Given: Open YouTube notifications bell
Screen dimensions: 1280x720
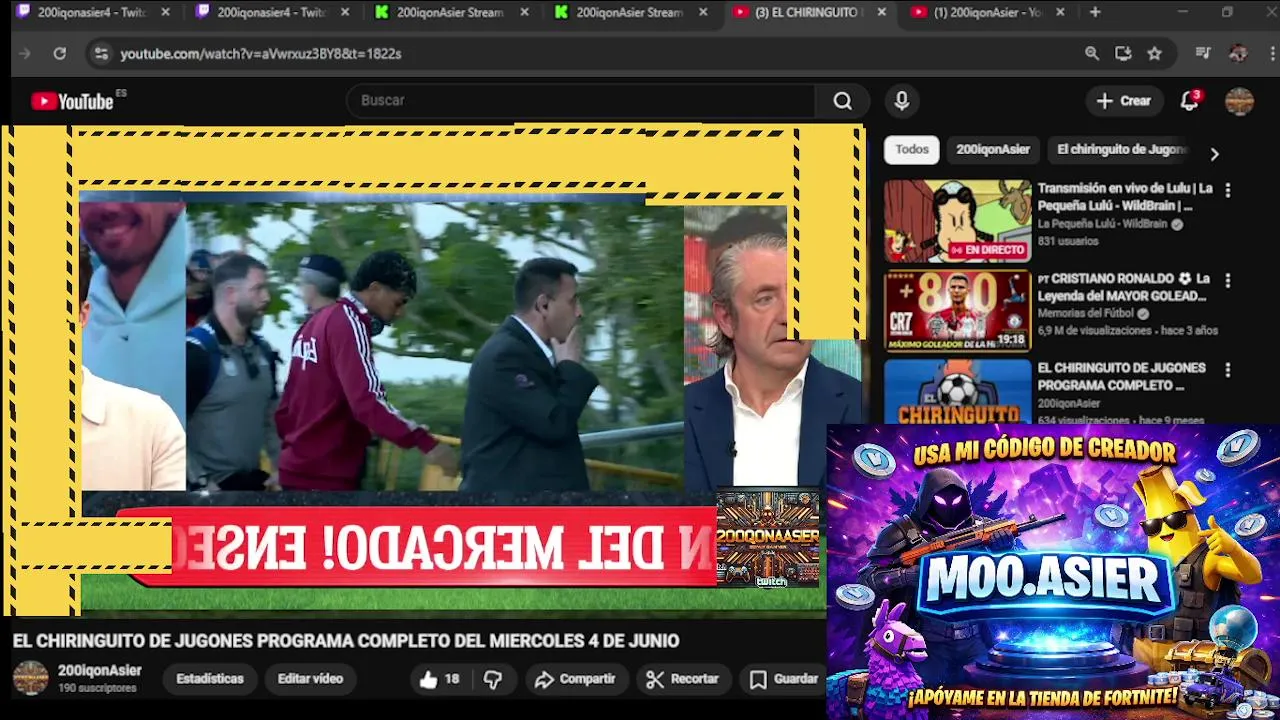Looking at the screenshot, I should [x=1189, y=101].
